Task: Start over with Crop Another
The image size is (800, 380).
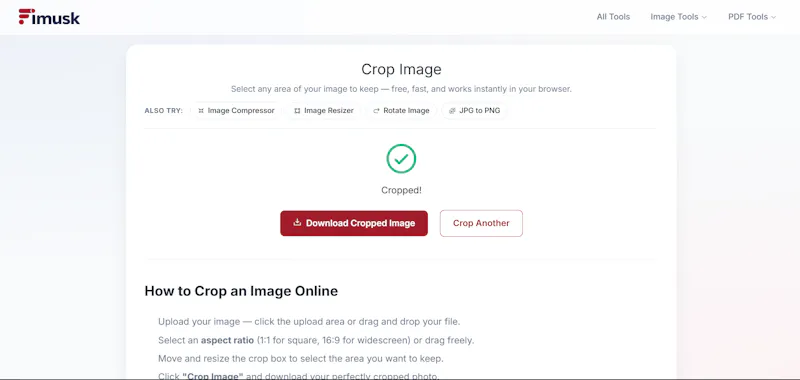Action: [x=481, y=223]
